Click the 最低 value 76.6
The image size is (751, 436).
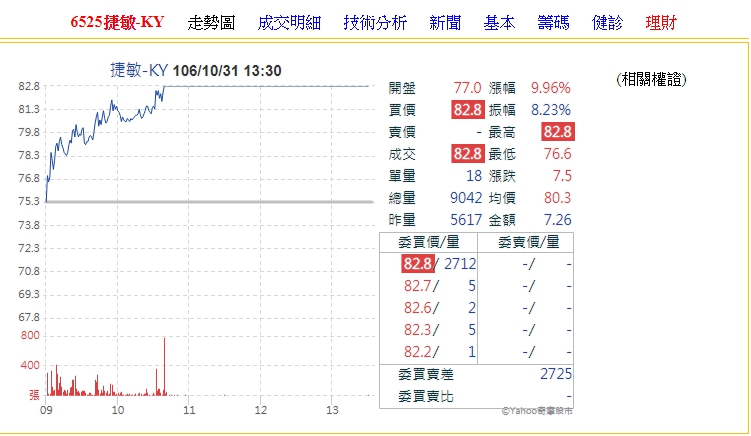coord(558,154)
